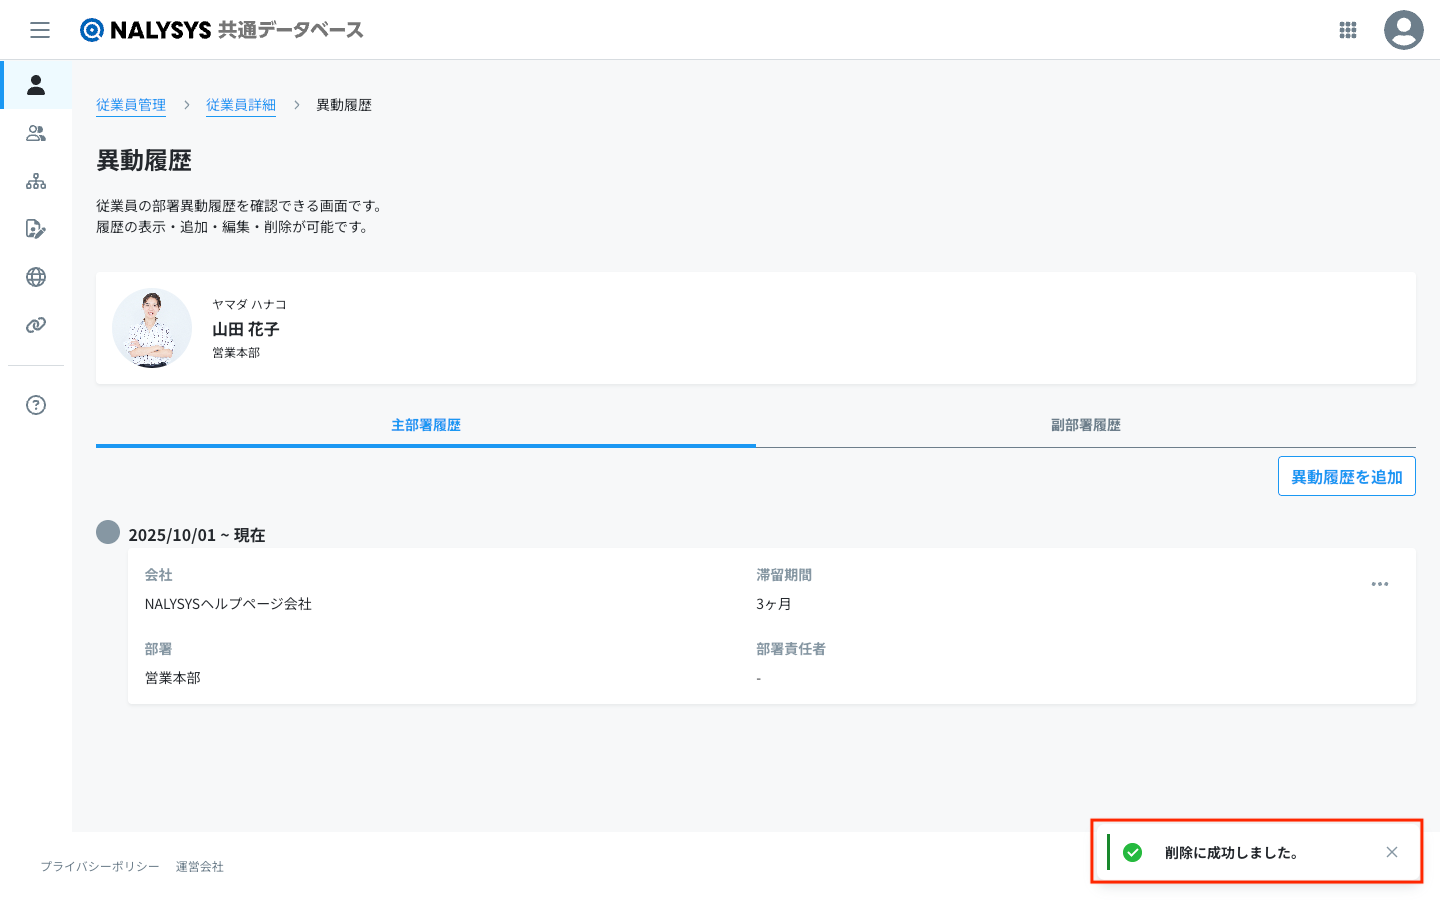This screenshot has width=1440, height=900.
Task: Open the organization chart sidebar icon
Action: (36, 181)
